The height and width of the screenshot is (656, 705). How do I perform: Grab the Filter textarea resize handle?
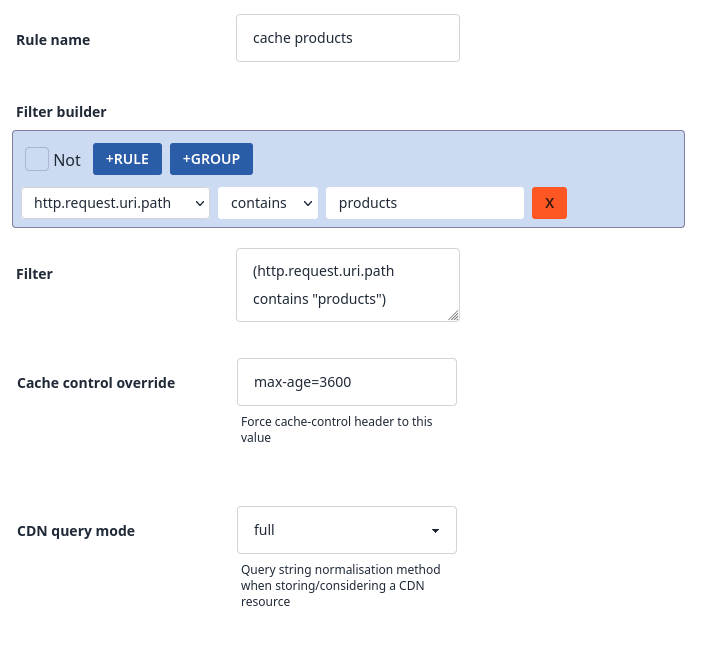click(x=453, y=316)
